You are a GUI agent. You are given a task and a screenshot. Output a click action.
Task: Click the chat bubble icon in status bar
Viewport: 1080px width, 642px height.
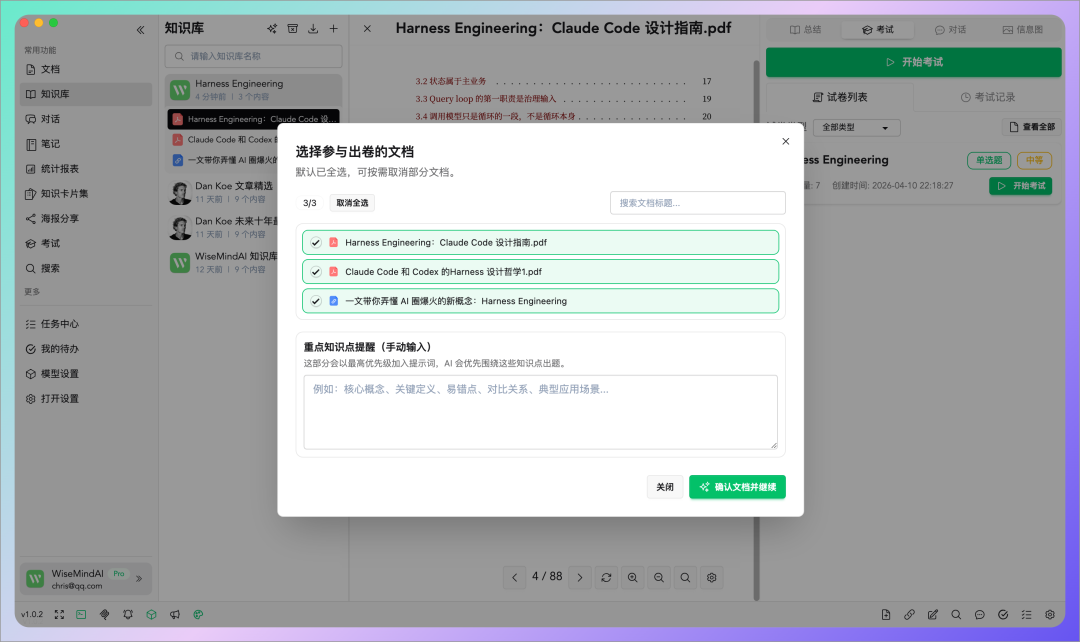(979, 614)
